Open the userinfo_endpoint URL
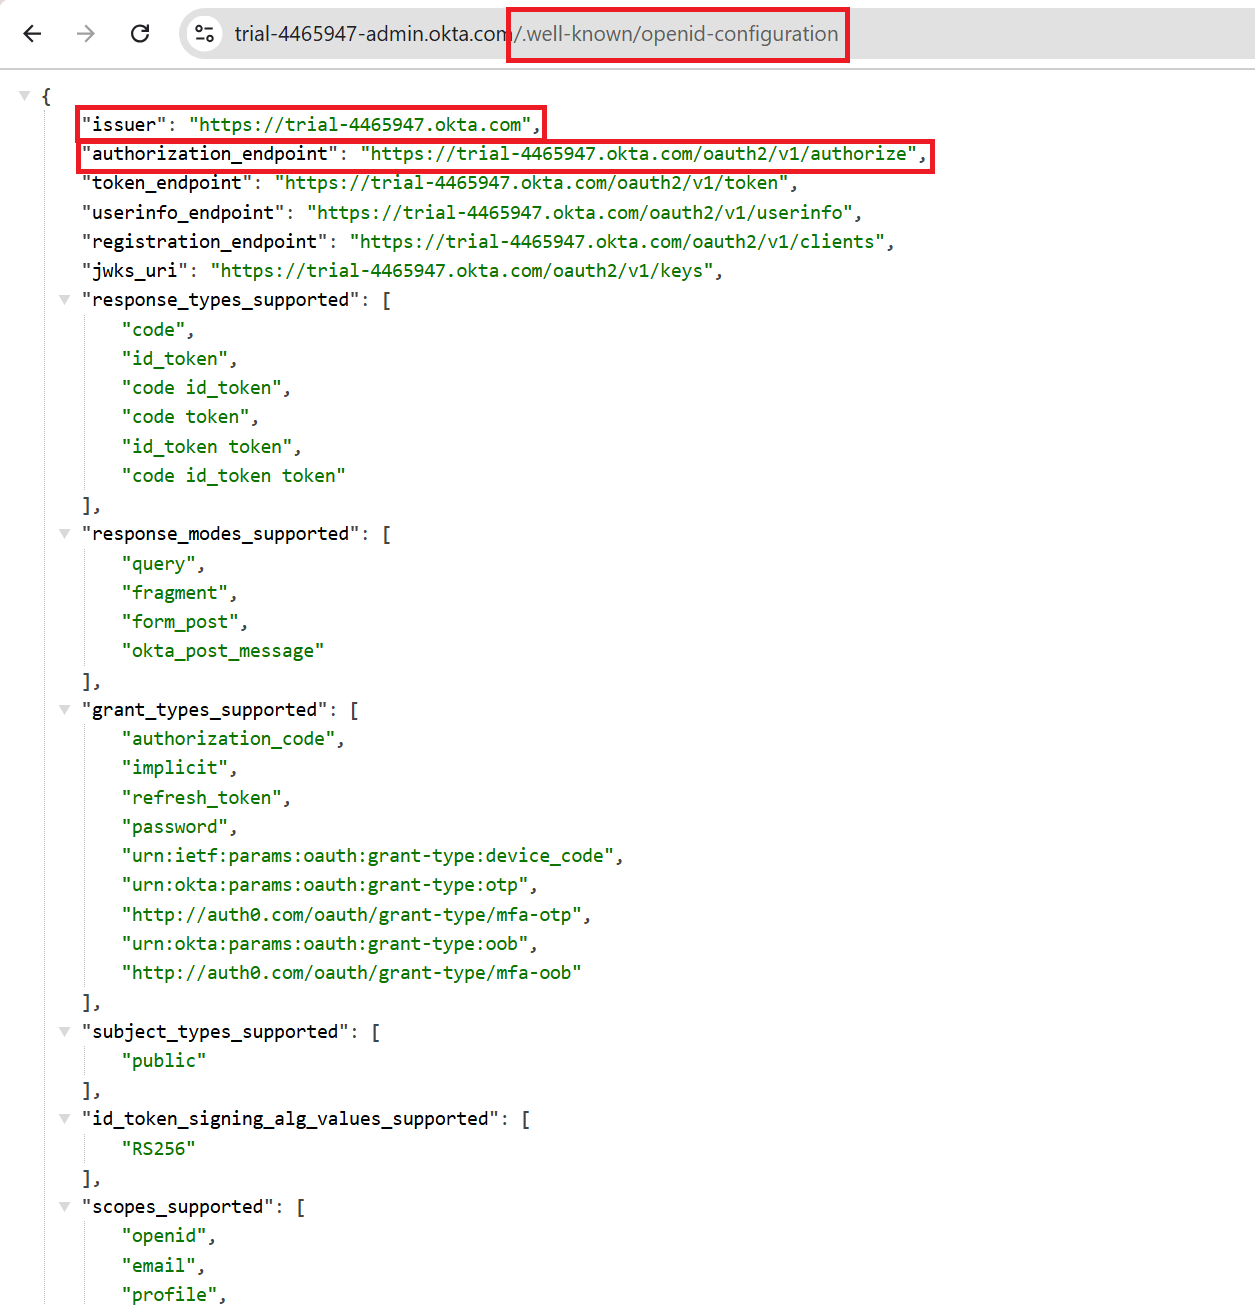Viewport: 1255px width, 1305px height. coord(580,213)
